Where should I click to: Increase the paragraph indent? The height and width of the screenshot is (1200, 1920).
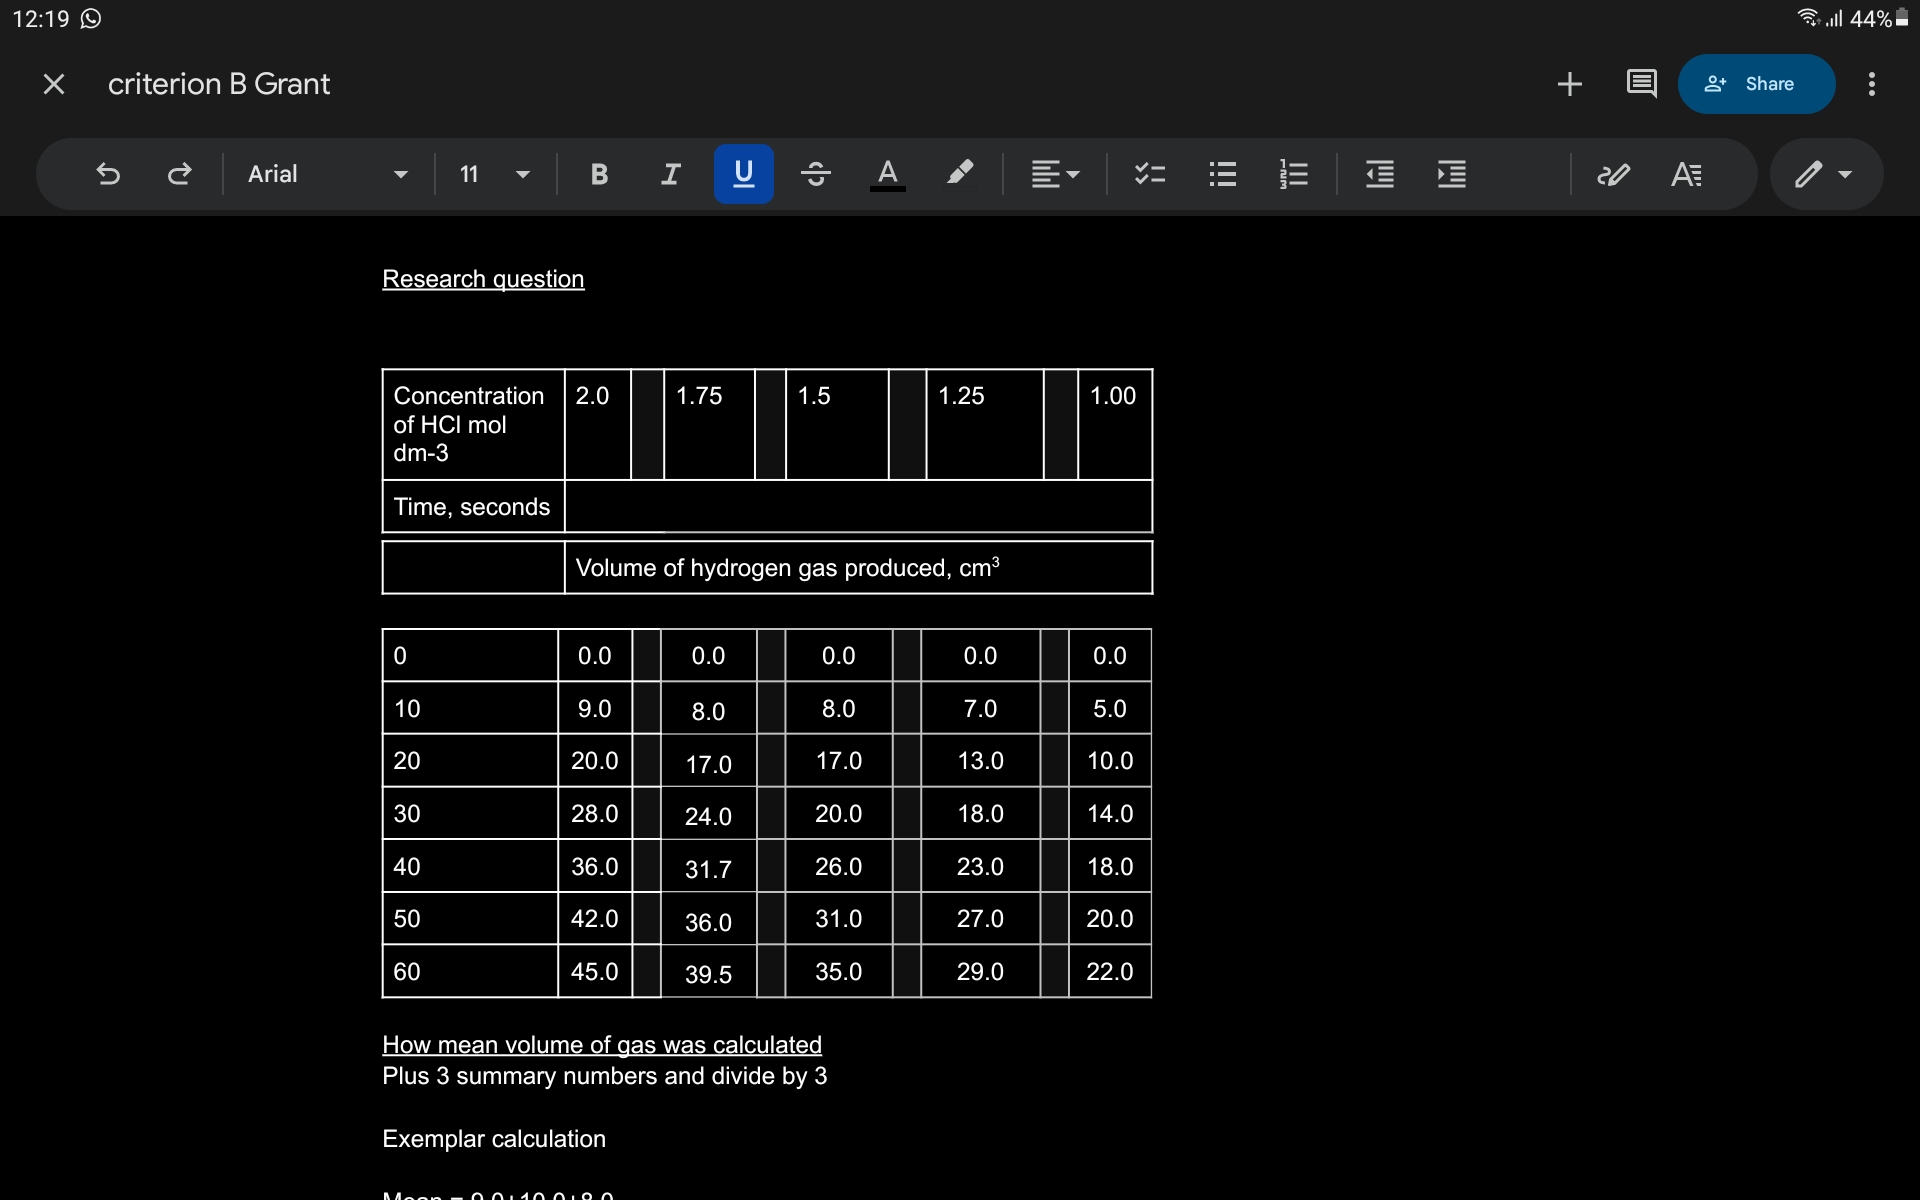[1452, 174]
